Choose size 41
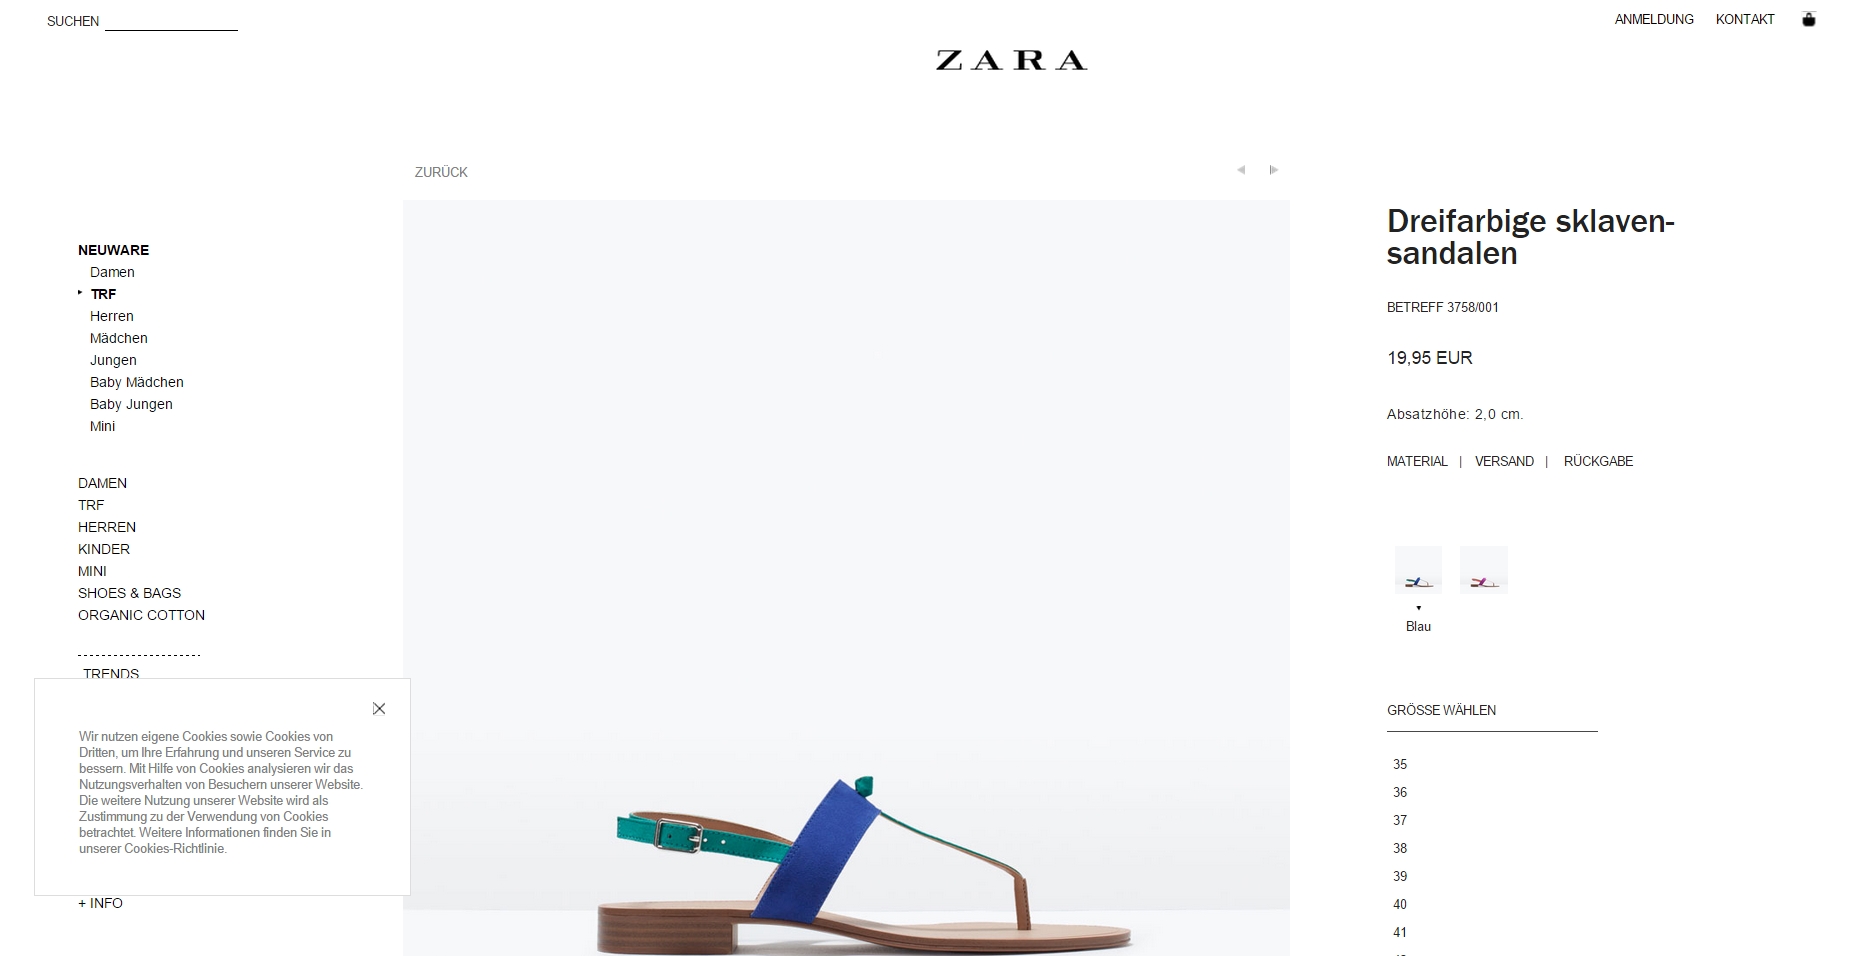 (x=1400, y=932)
